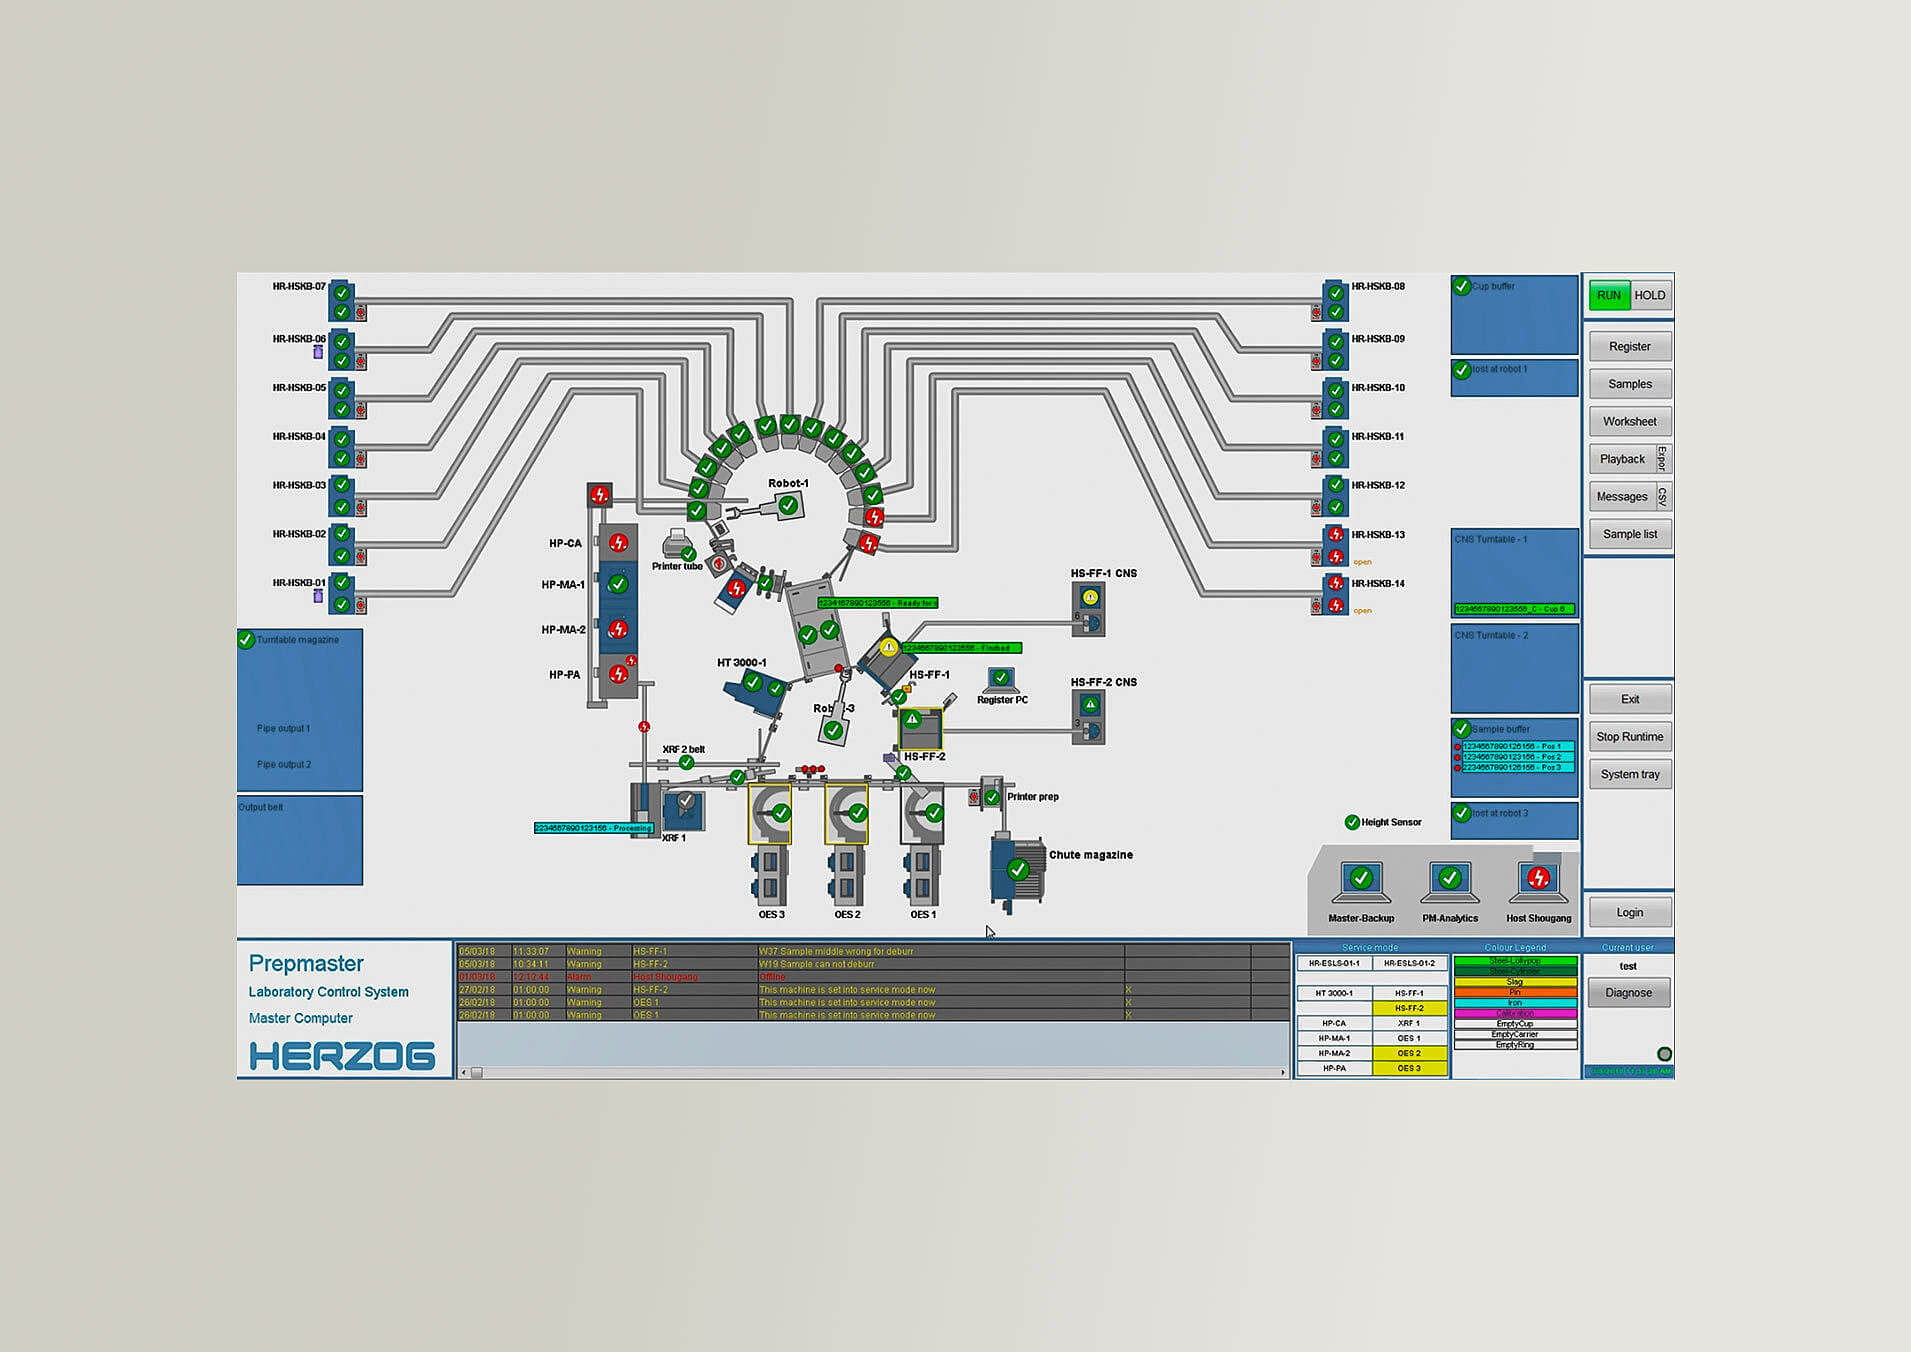The height and width of the screenshot is (1352, 1911).
Task: Select the W37 Sample middle wrong message row
Action: point(873,951)
